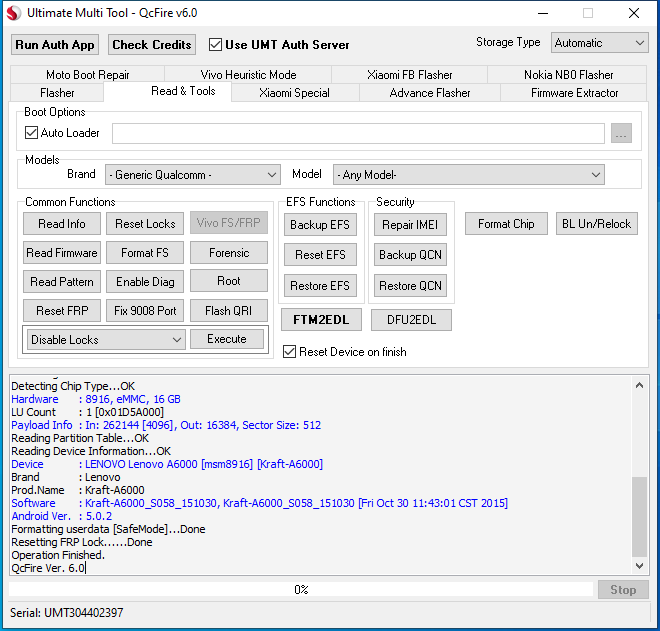Open the Model dropdown
Viewport: 660px width, 631px height.
[x=468, y=175]
